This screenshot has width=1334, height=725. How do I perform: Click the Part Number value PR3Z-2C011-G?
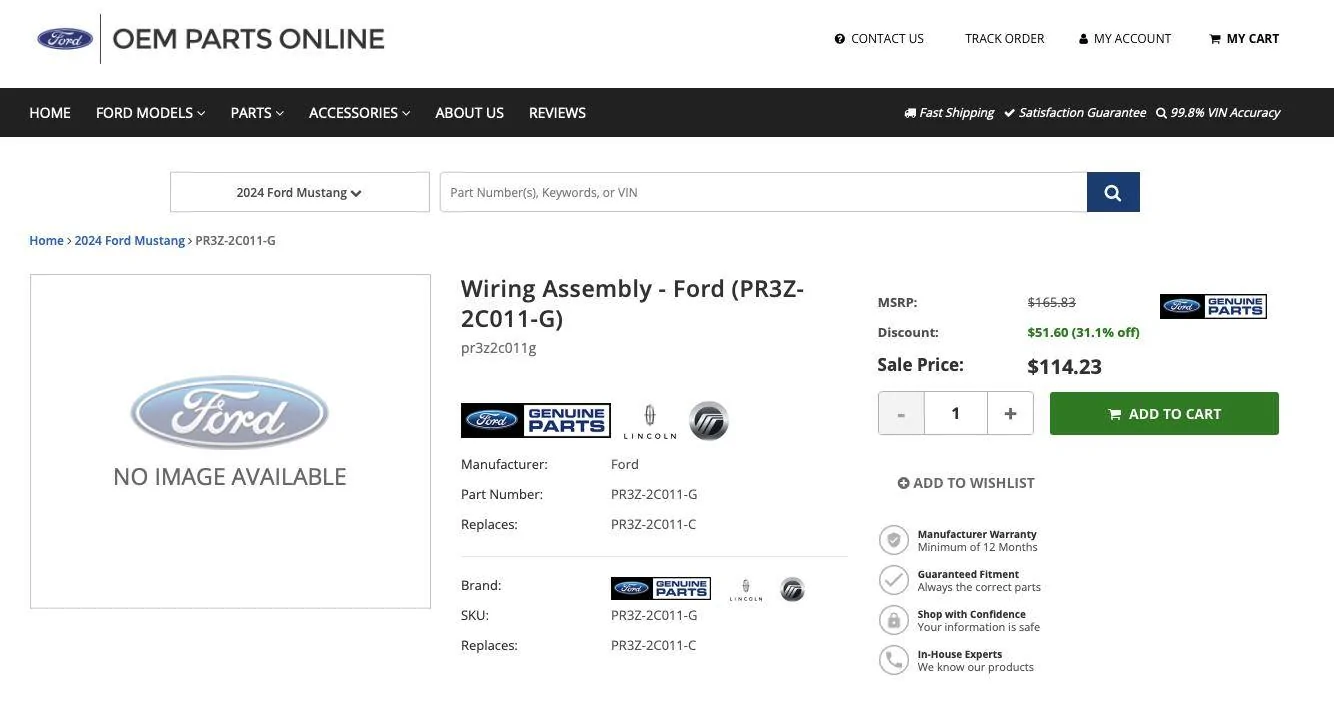pyautogui.click(x=654, y=494)
